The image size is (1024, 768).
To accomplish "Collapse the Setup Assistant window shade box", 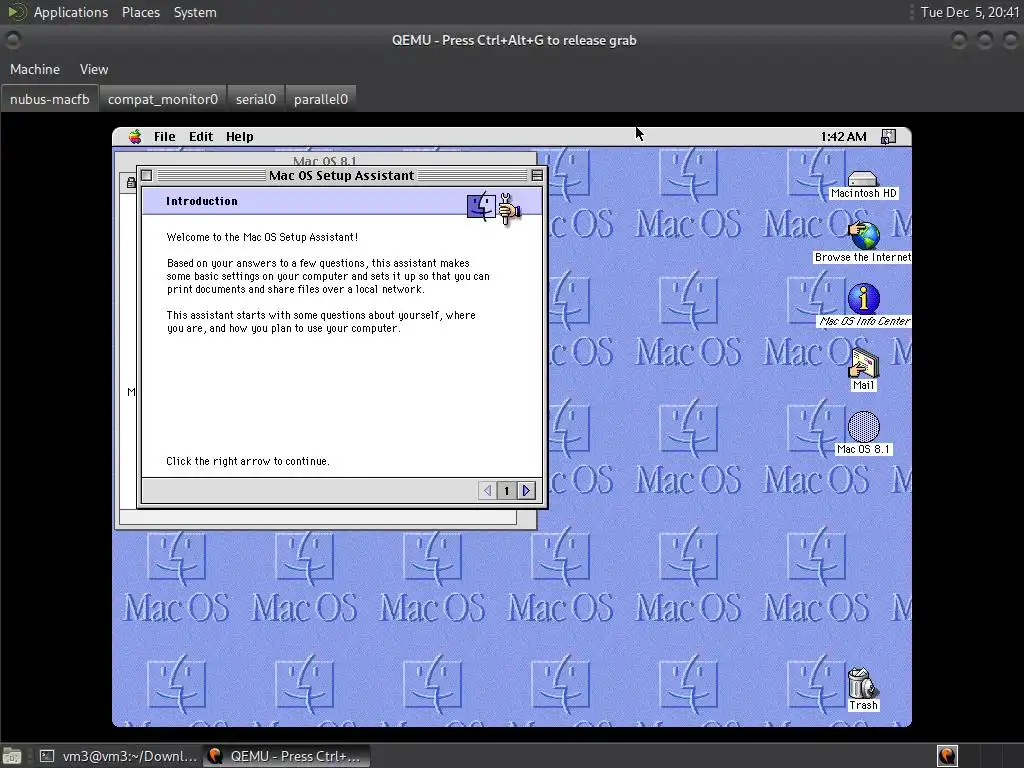I will click(x=537, y=176).
